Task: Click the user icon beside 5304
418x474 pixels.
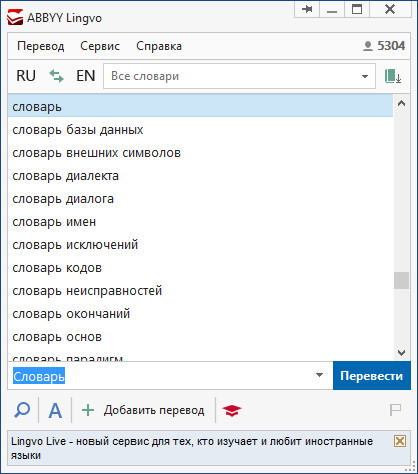Action: coord(367,46)
